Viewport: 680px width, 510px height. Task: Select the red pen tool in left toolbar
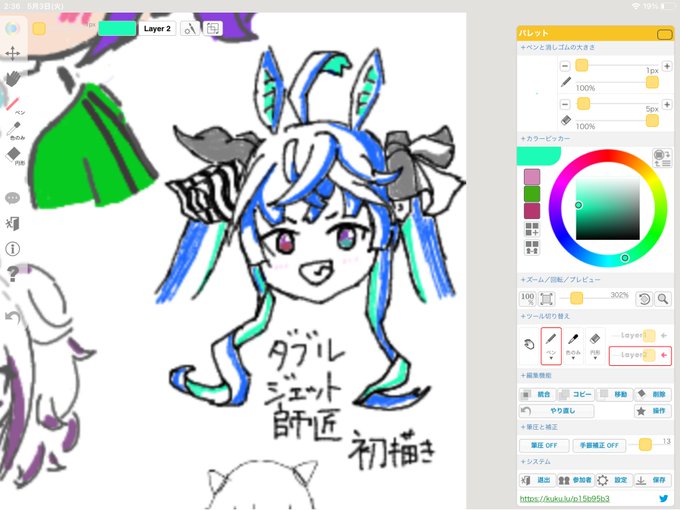[13, 105]
